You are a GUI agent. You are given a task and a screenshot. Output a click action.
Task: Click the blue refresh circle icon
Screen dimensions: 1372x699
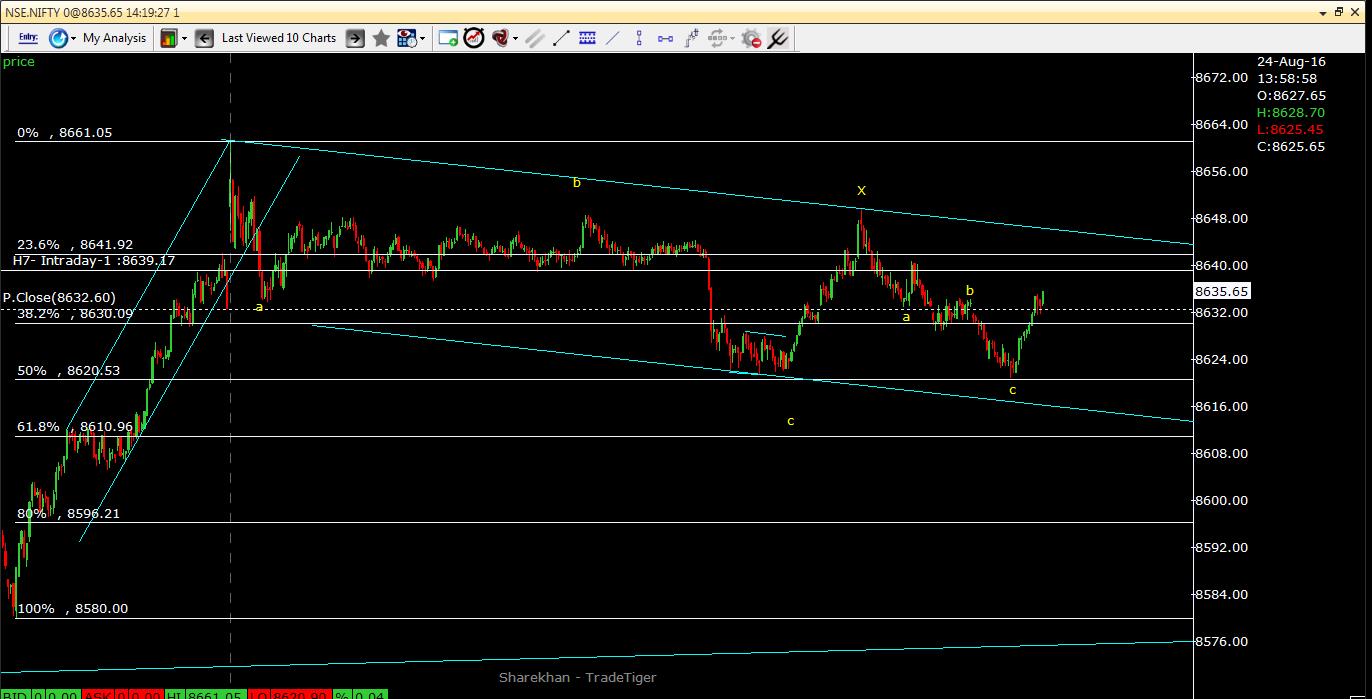tap(57, 38)
